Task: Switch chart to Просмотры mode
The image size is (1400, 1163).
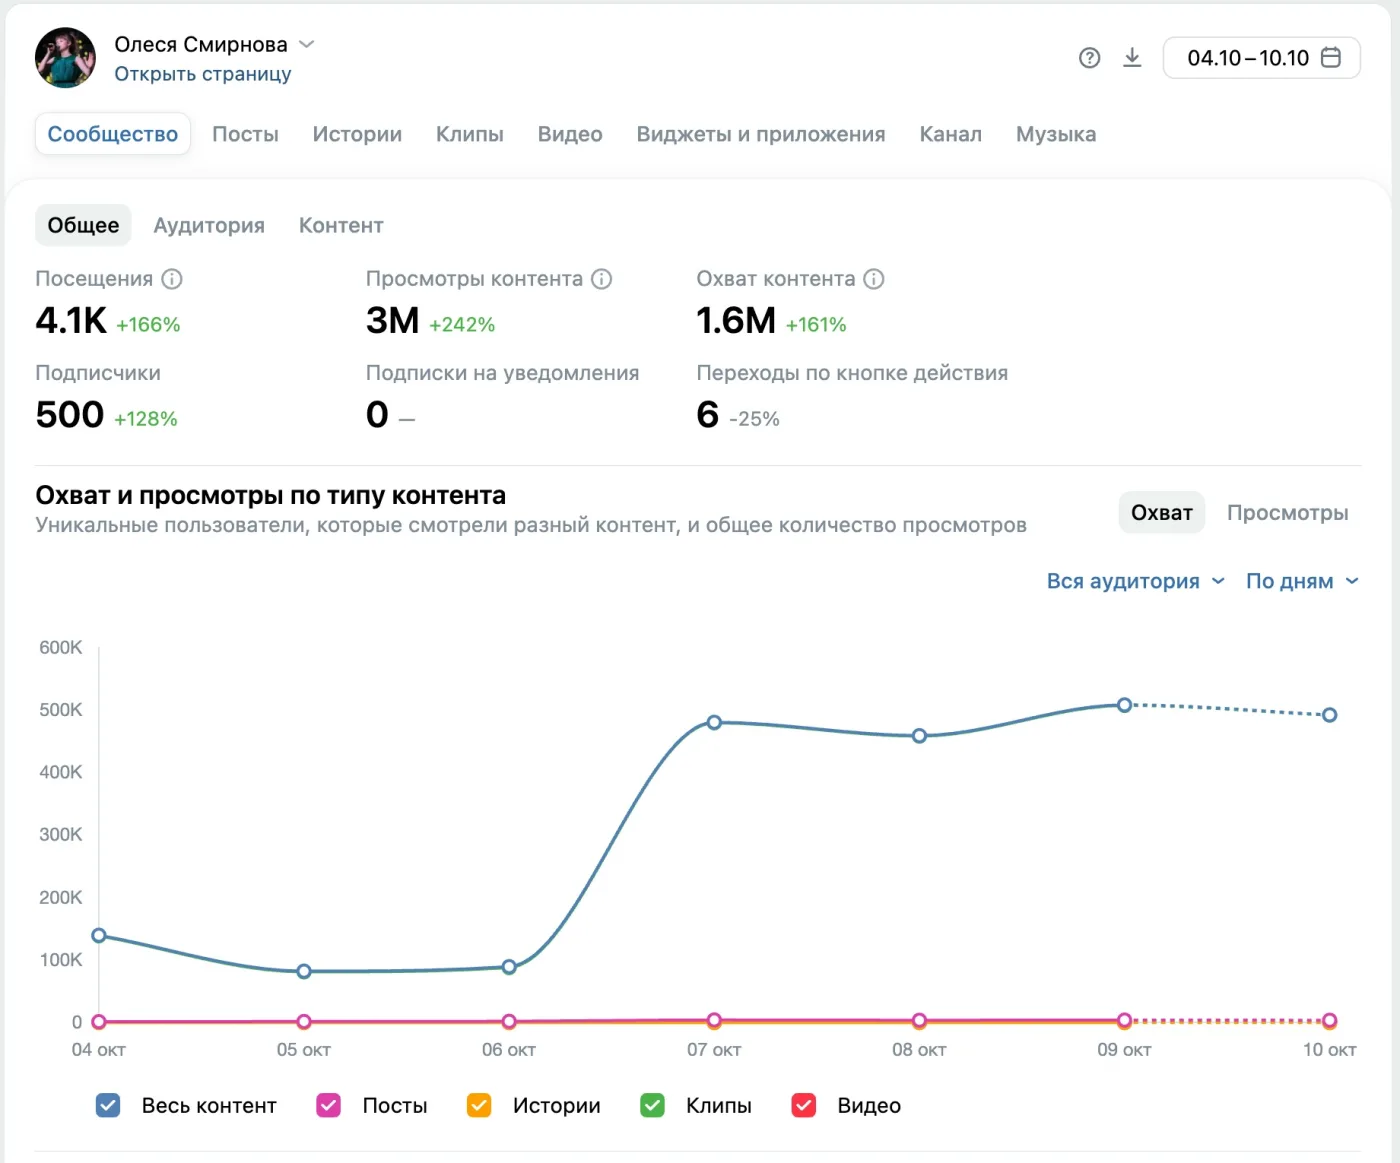Action: [x=1288, y=512]
